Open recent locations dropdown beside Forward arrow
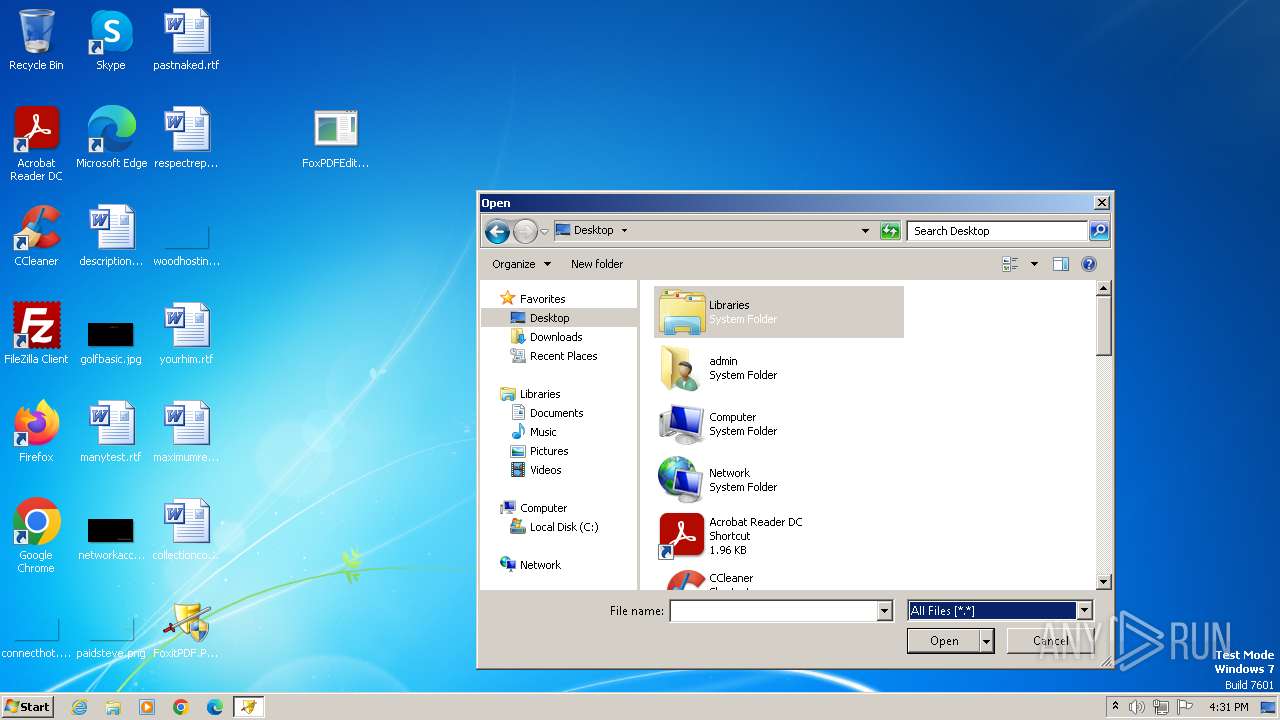 pyautogui.click(x=545, y=231)
